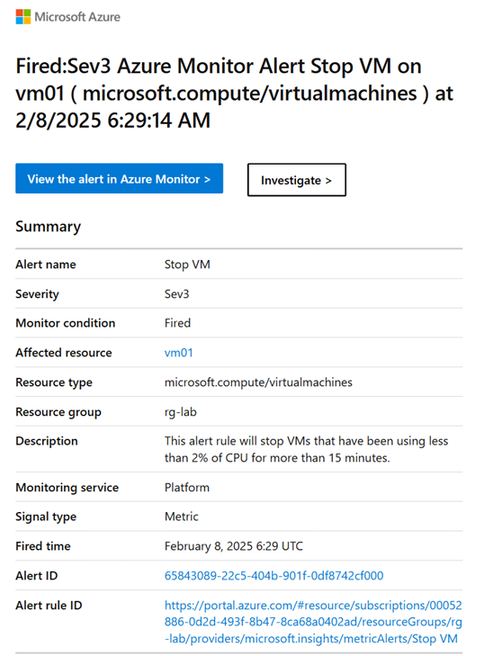The width and height of the screenshot is (502, 656).
Task: Open the Investigate button
Action: [x=297, y=180]
